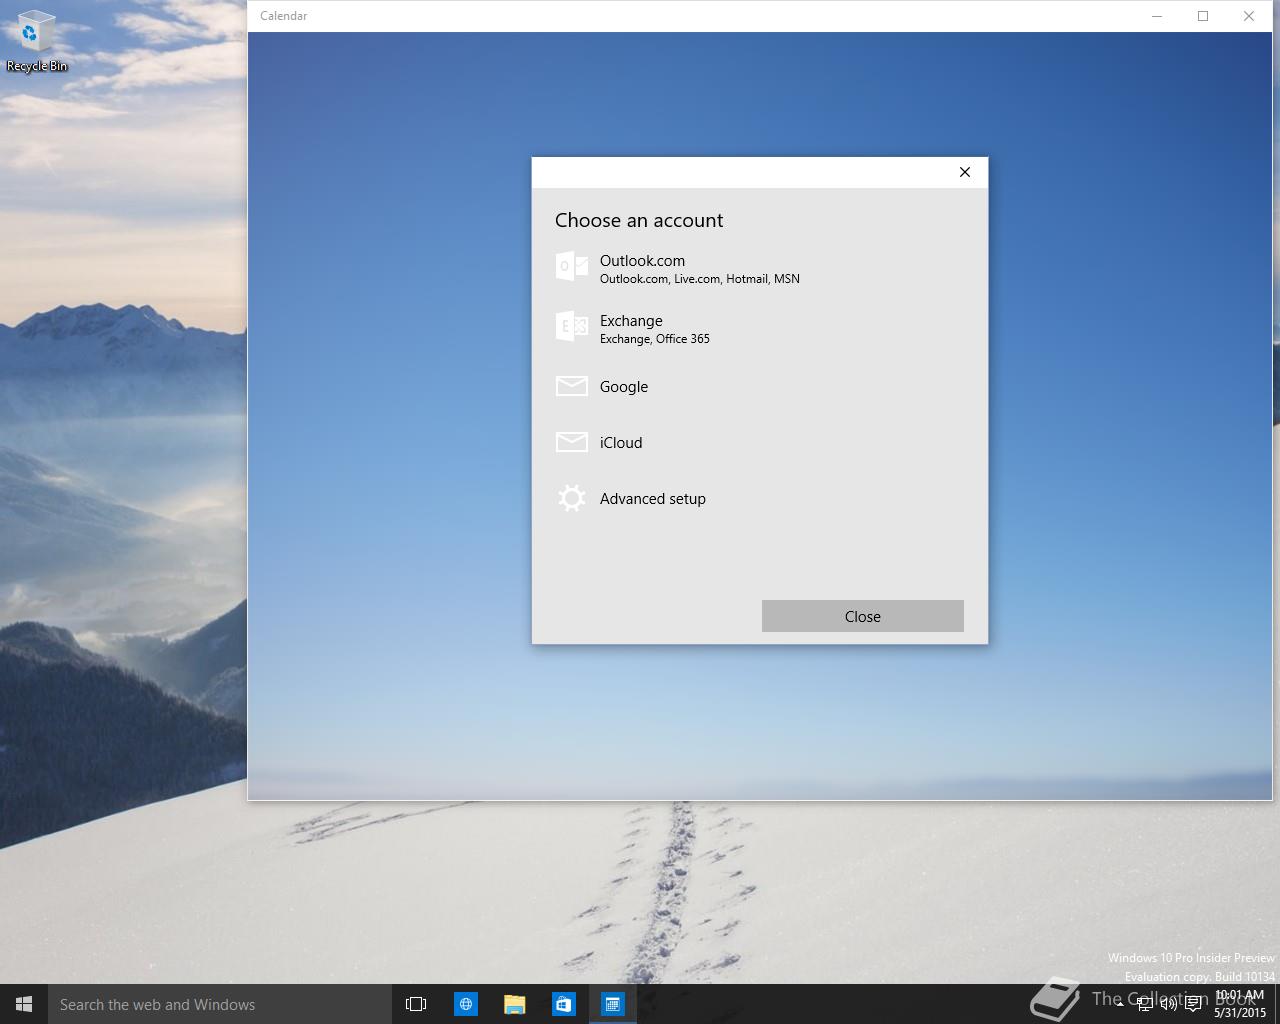
Task: Open the Store app from the taskbar
Action: click(x=563, y=1004)
